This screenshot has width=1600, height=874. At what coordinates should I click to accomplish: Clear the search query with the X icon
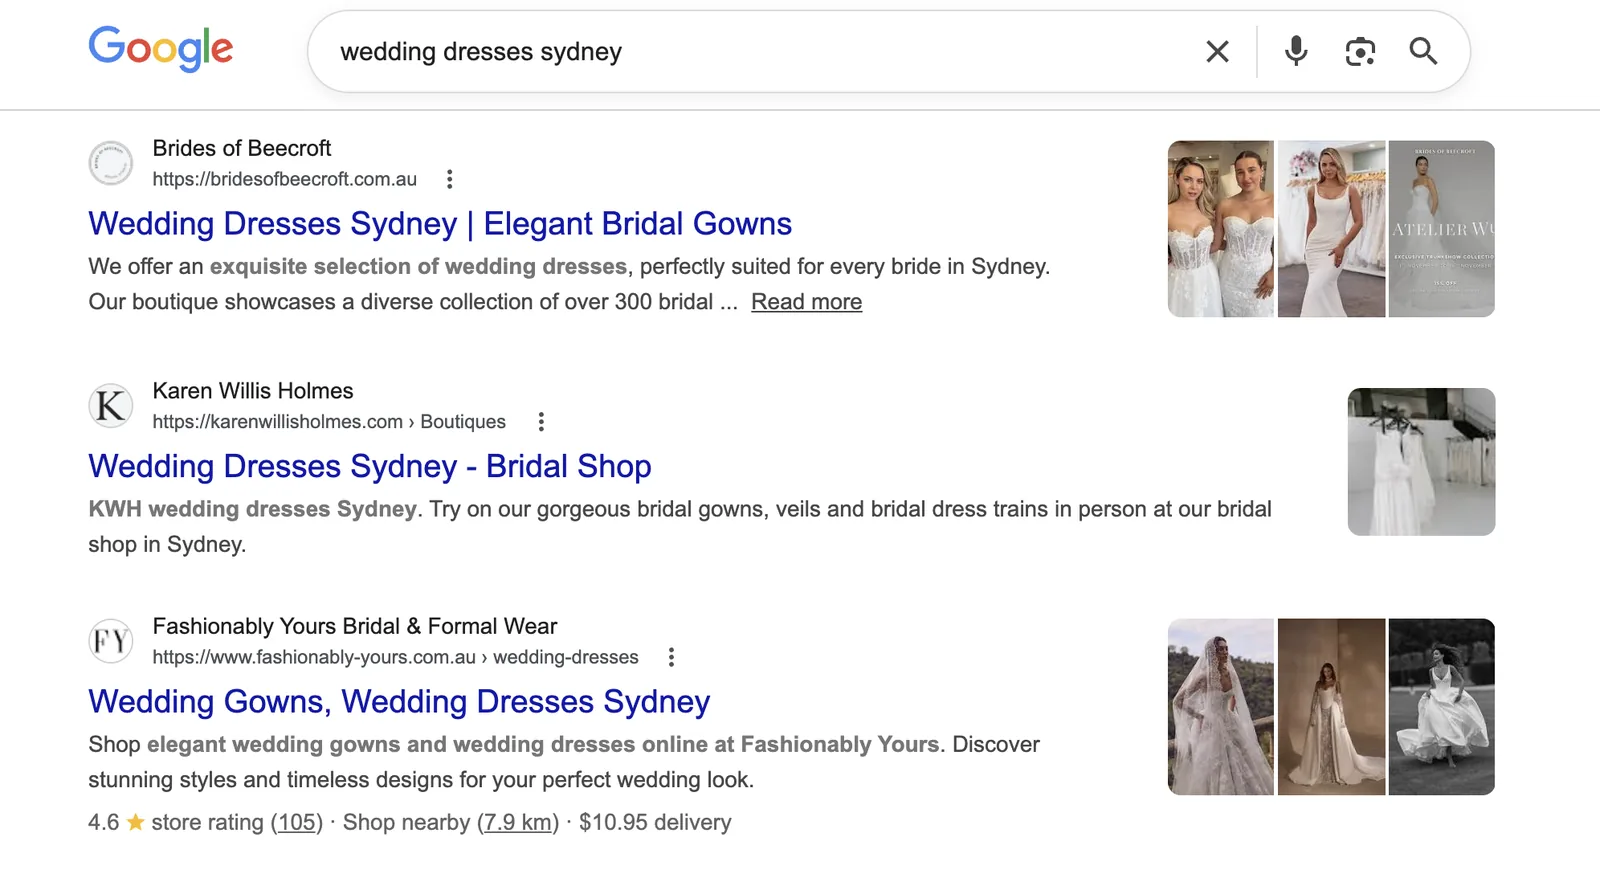[1217, 52]
